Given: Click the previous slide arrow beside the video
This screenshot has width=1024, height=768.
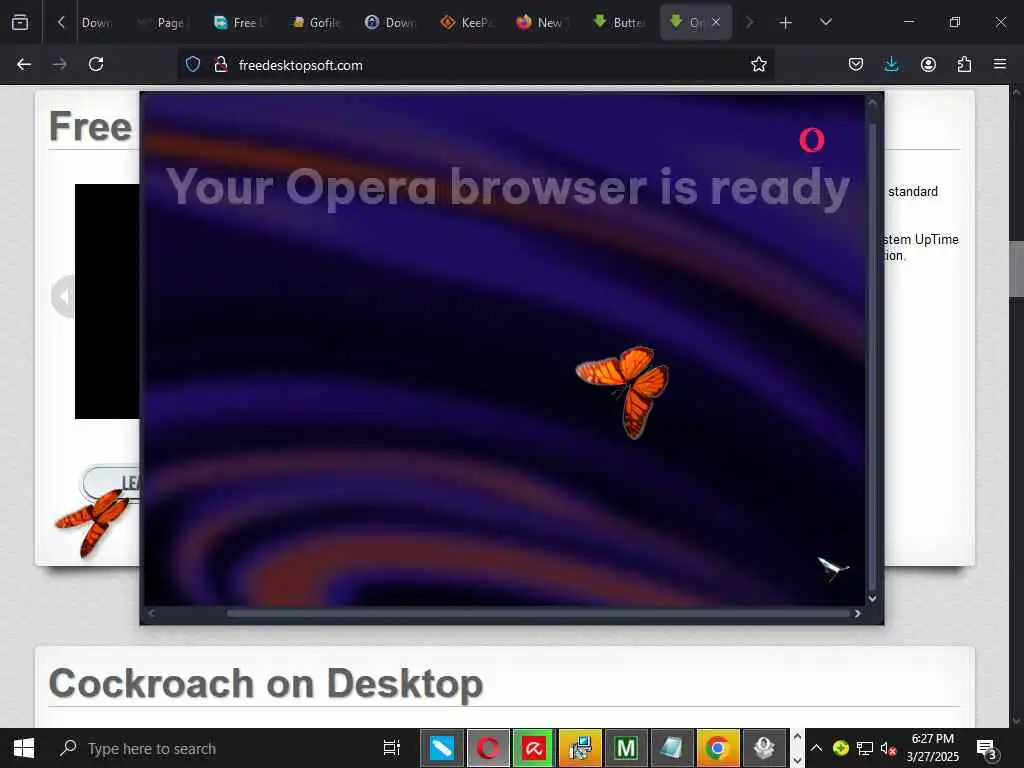Looking at the screenshot, I should pos(63,297).
